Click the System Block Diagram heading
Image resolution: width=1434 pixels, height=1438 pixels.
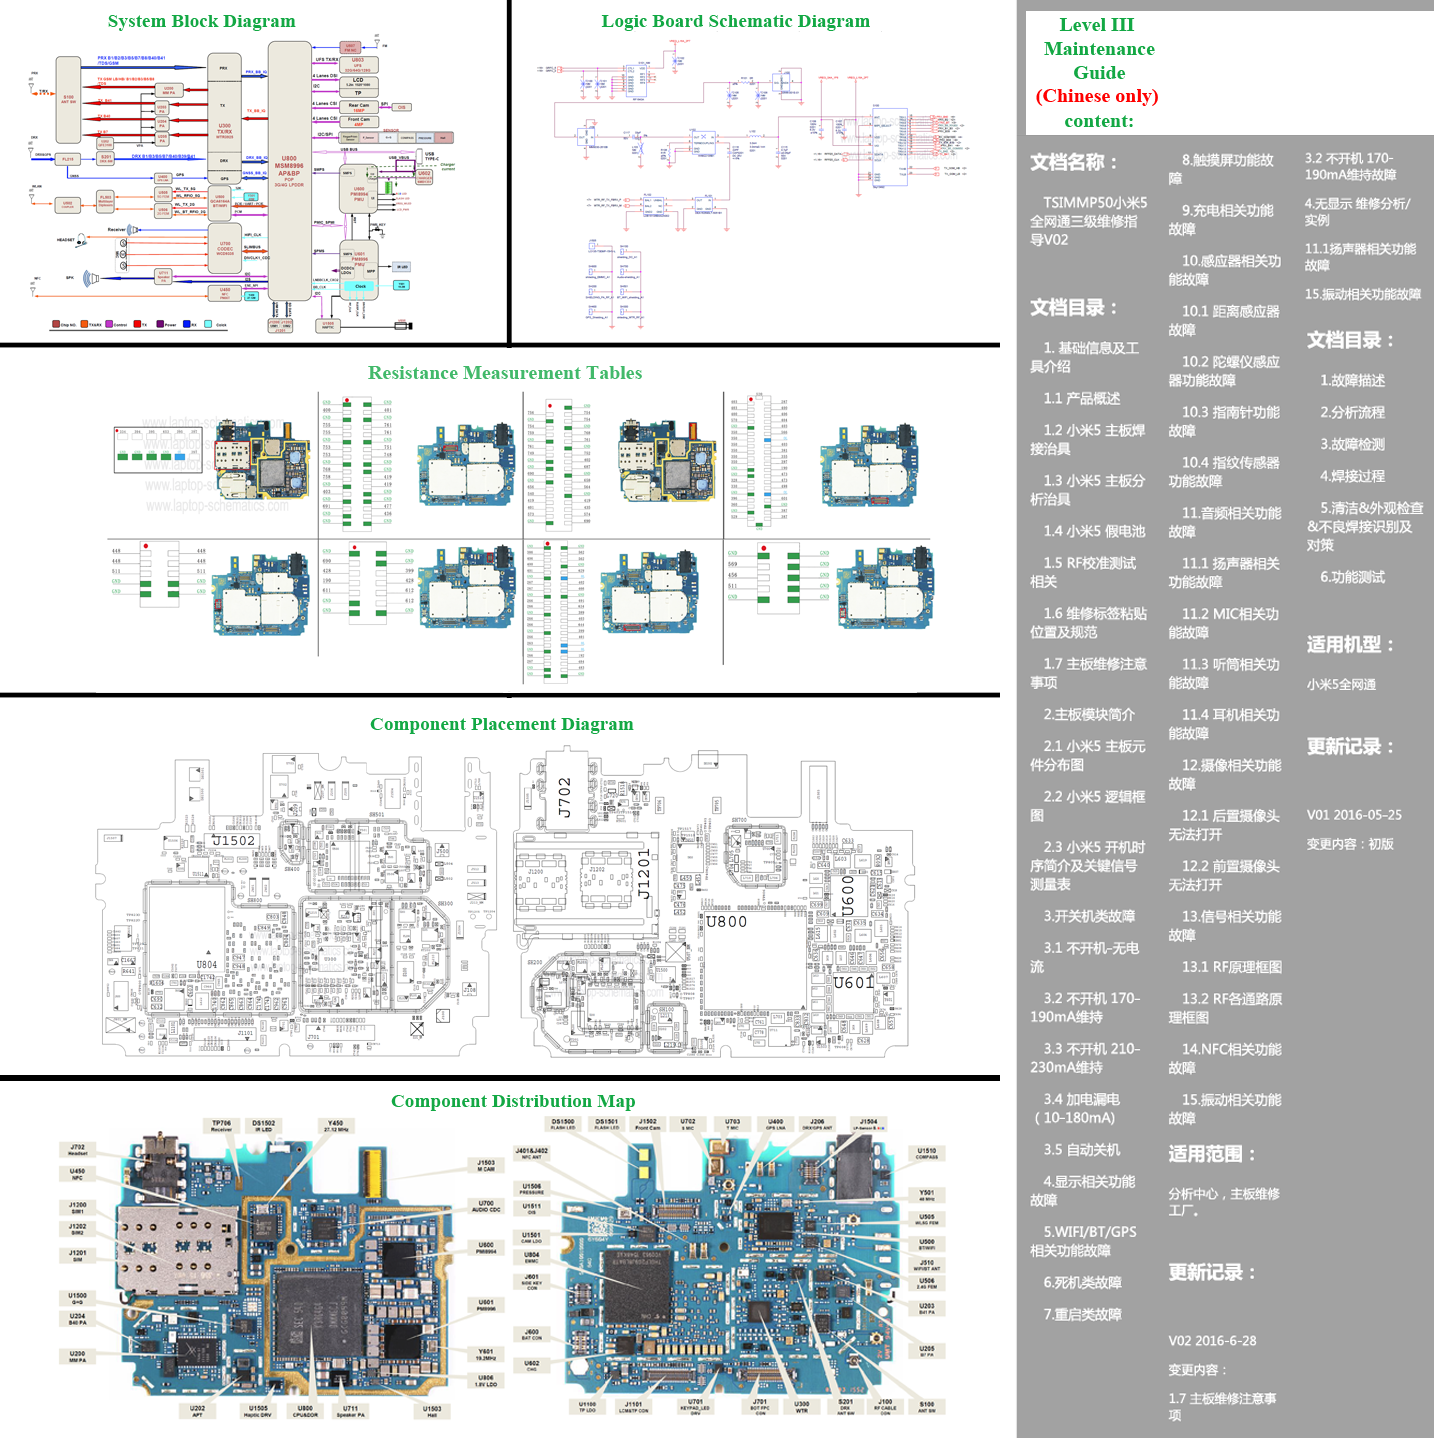(202, 21)
